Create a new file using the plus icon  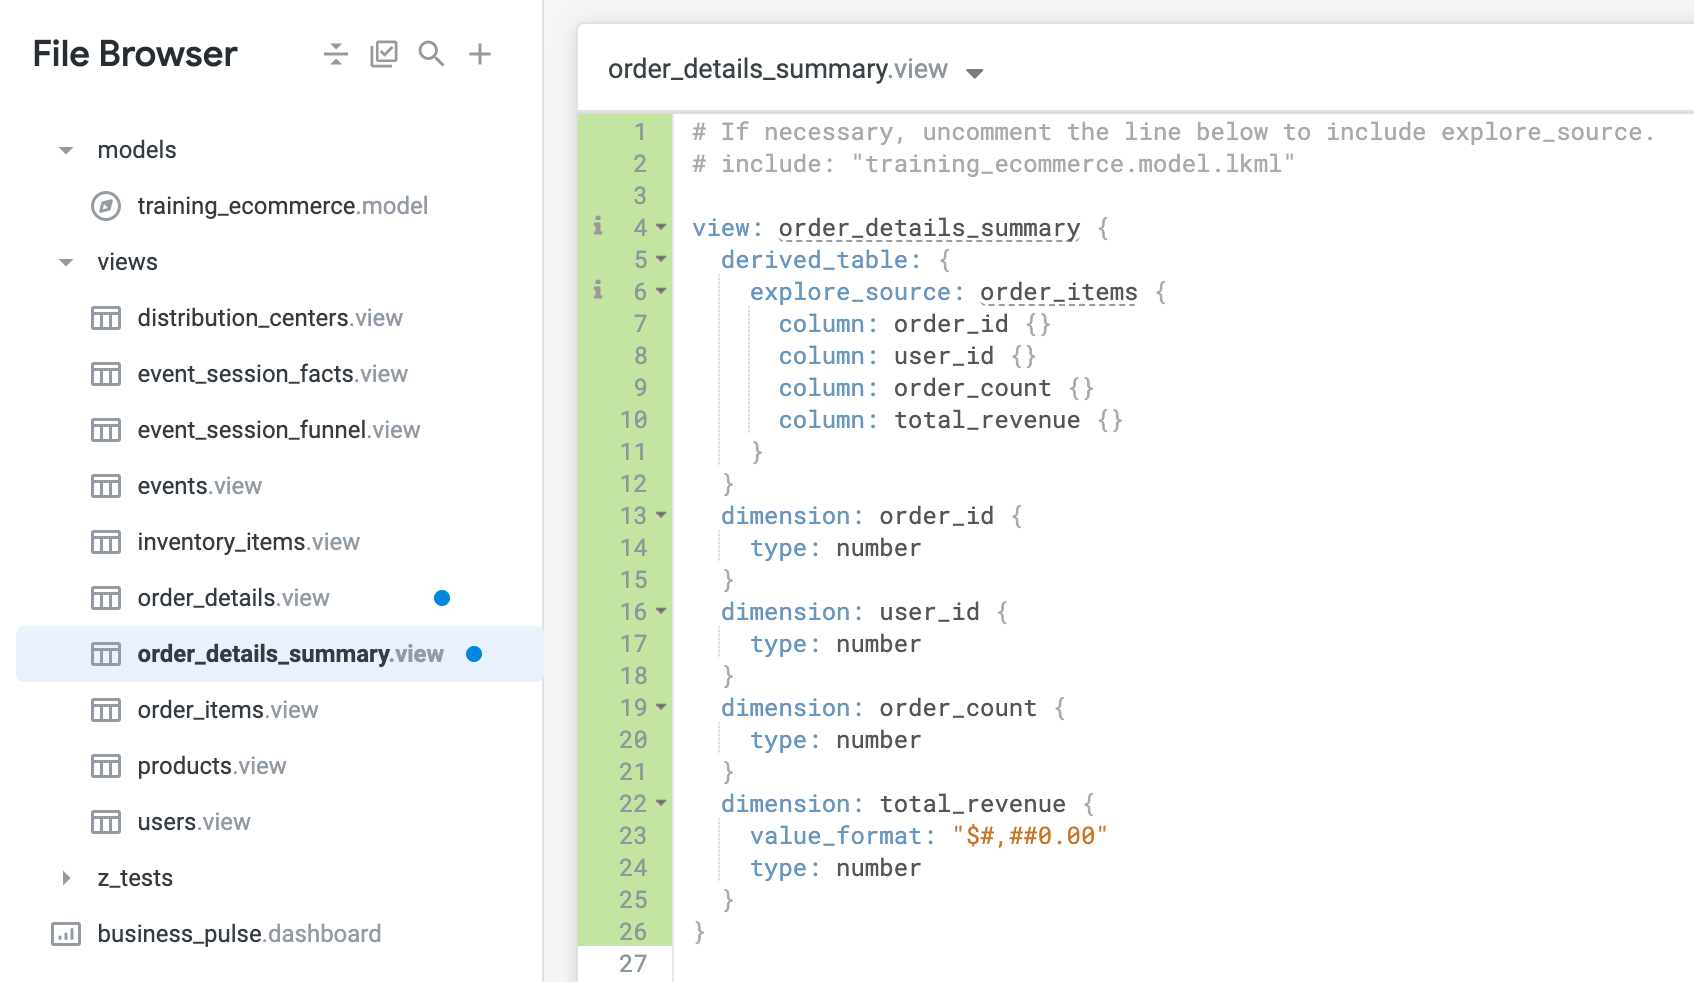pyautogui.click(x=480, y=53)
